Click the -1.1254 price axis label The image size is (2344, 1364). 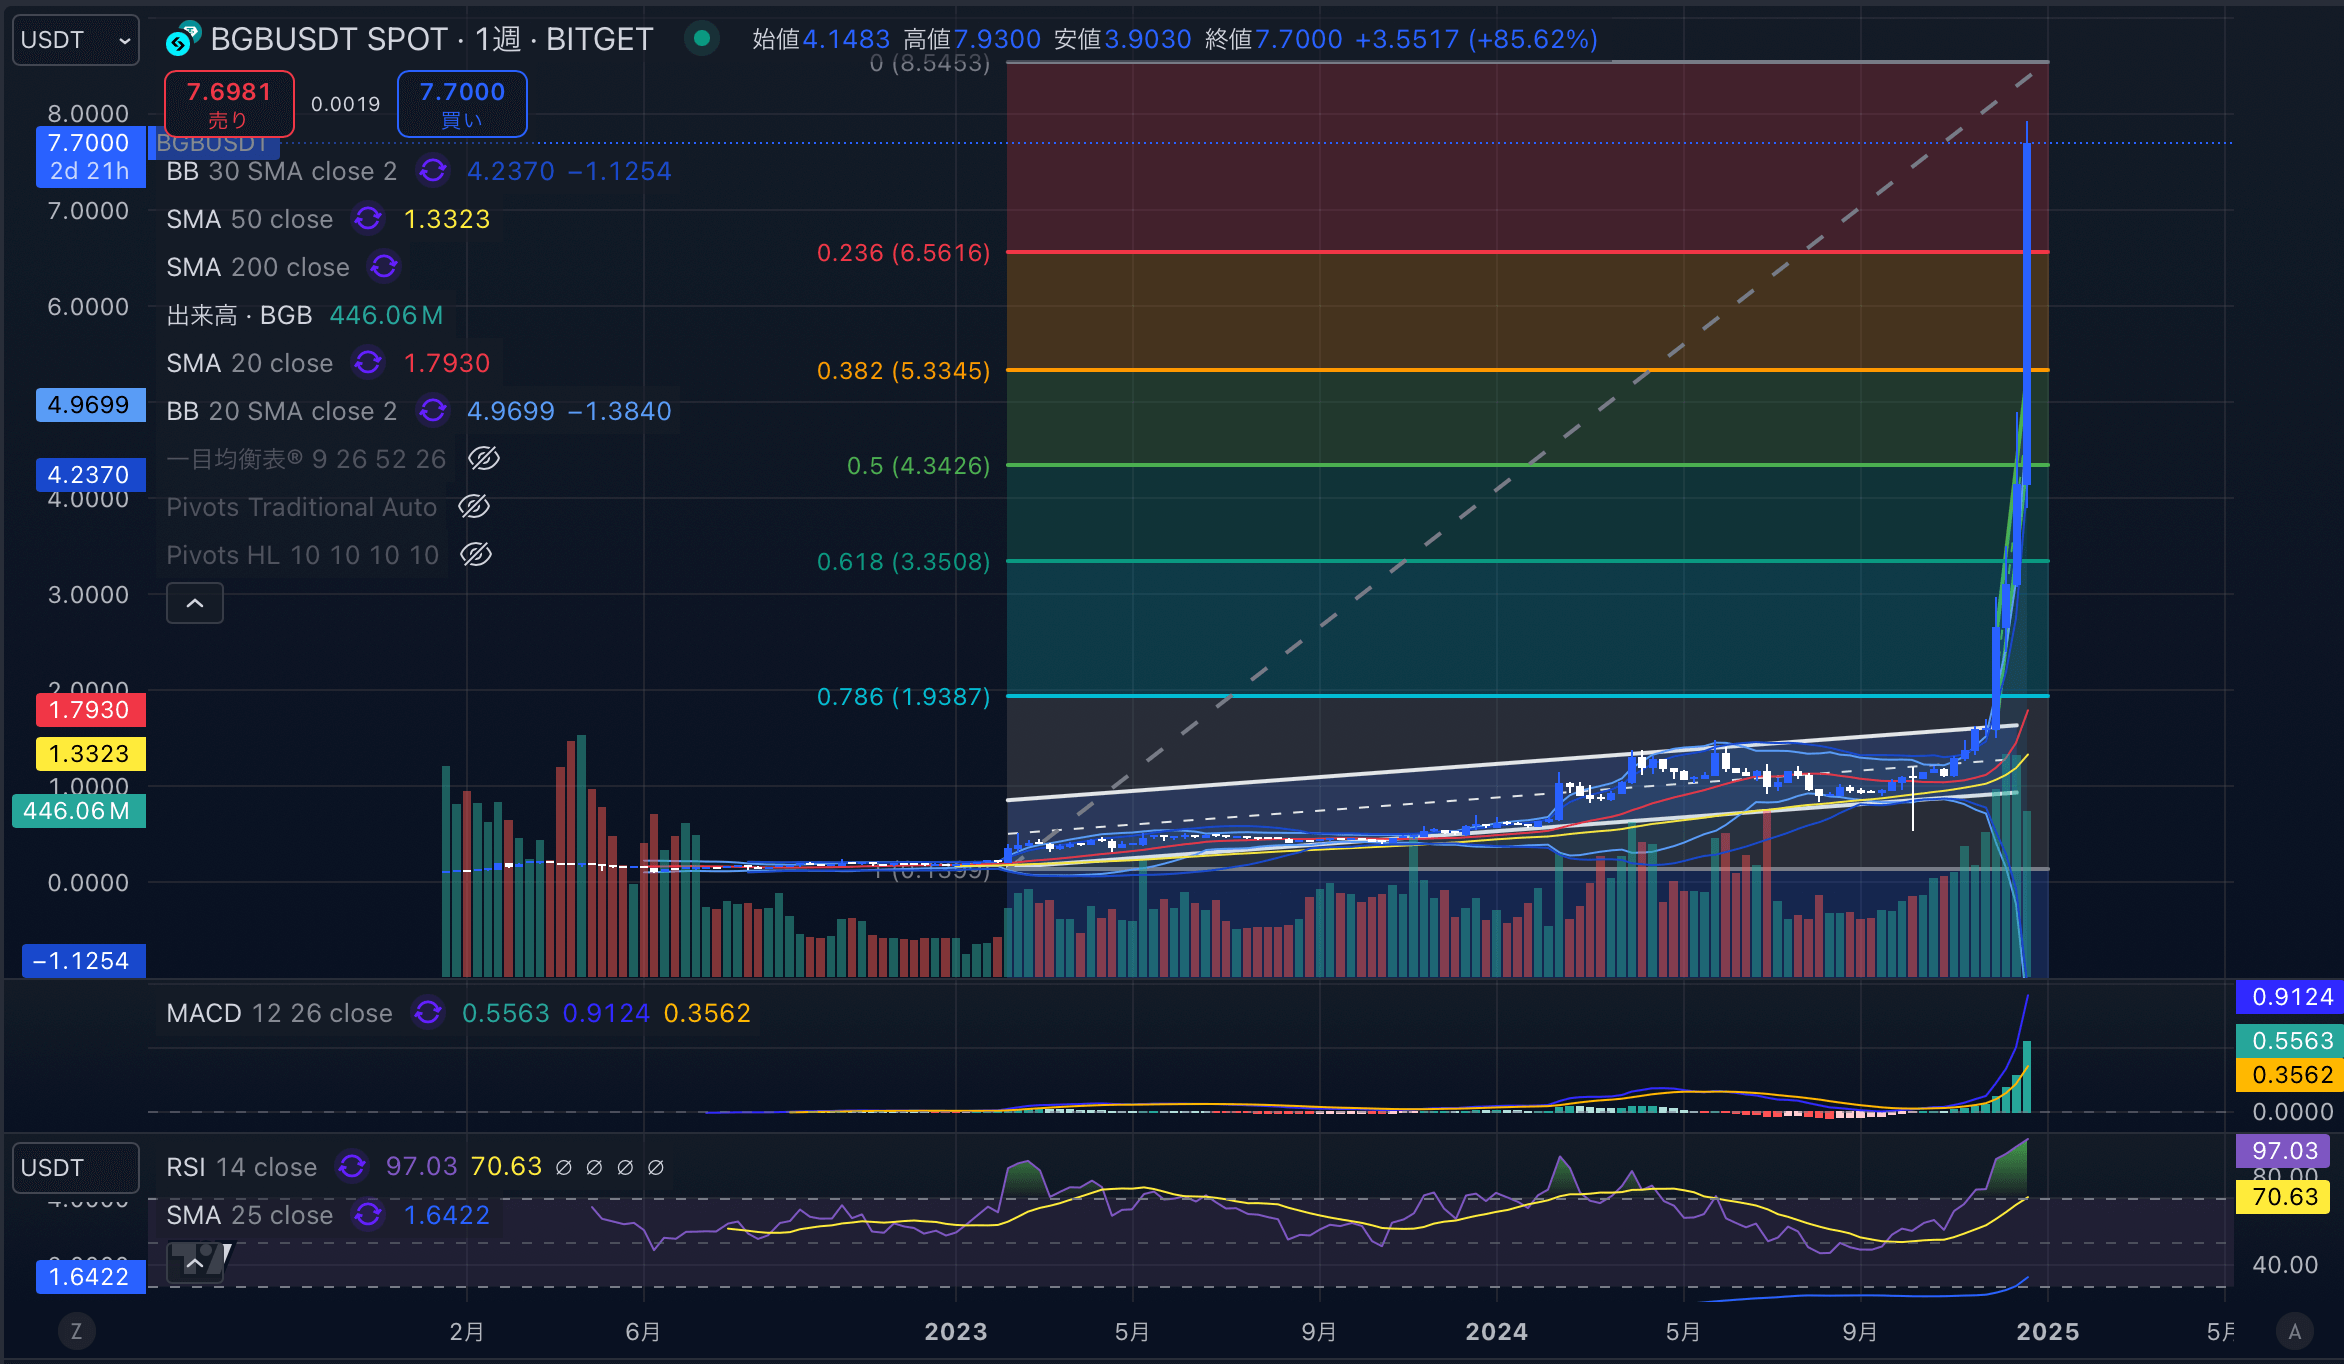pyautogui.click(x=83, y=961)
